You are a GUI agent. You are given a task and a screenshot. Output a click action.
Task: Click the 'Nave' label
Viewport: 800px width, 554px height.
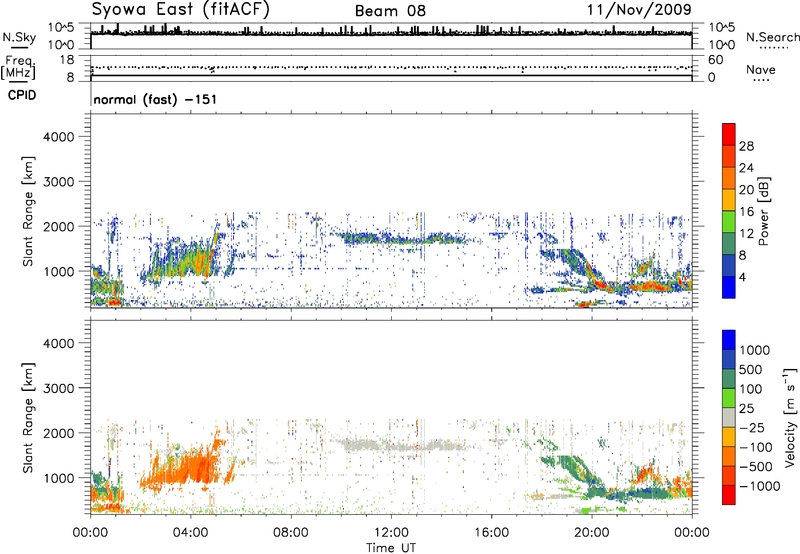click(761, 70)
